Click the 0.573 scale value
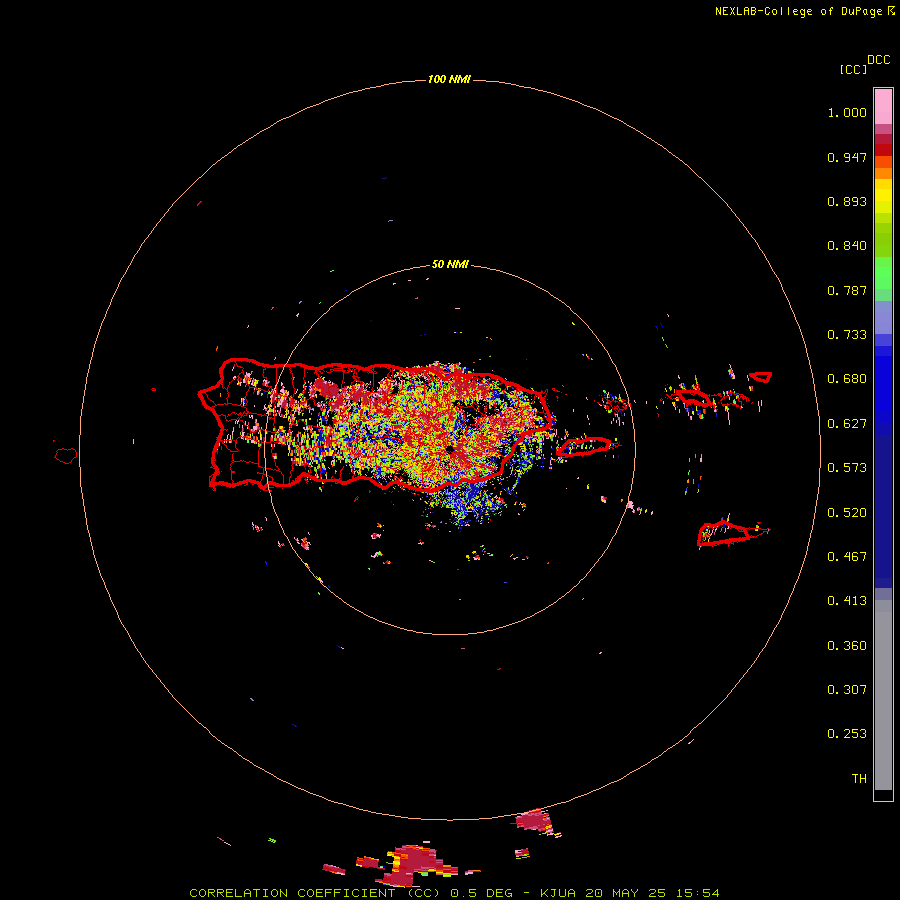 point(847,468)
